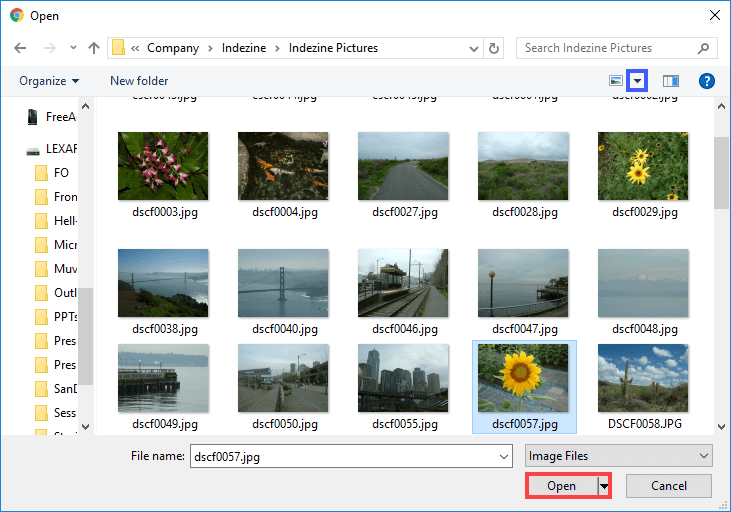Viewport: 731px width, 512px height.
Task: Refresh the Indezine Pictures folder
Action: pyautogui.click(x=494, y=48)
